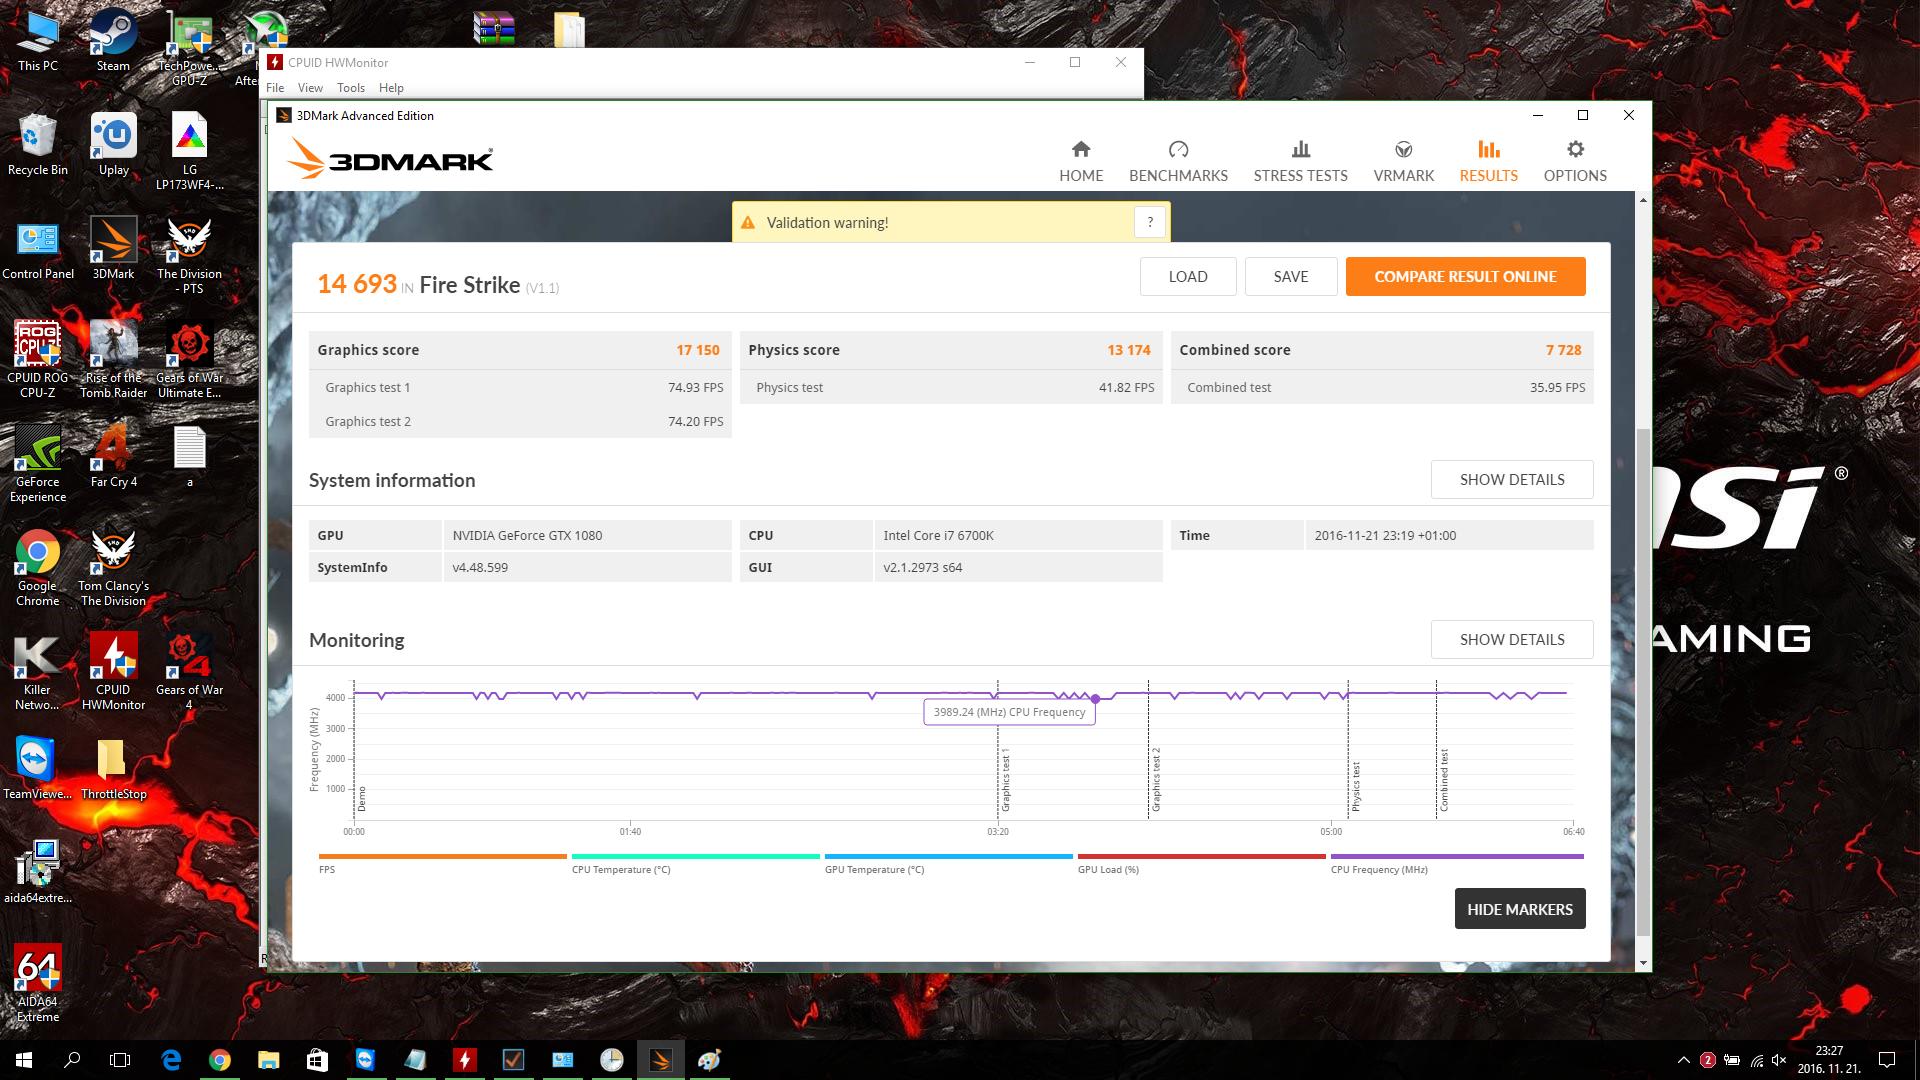Toggle the CPU Temperature legend bar
This screenshot has width=1920, height=1080.
tap(695, 857)
